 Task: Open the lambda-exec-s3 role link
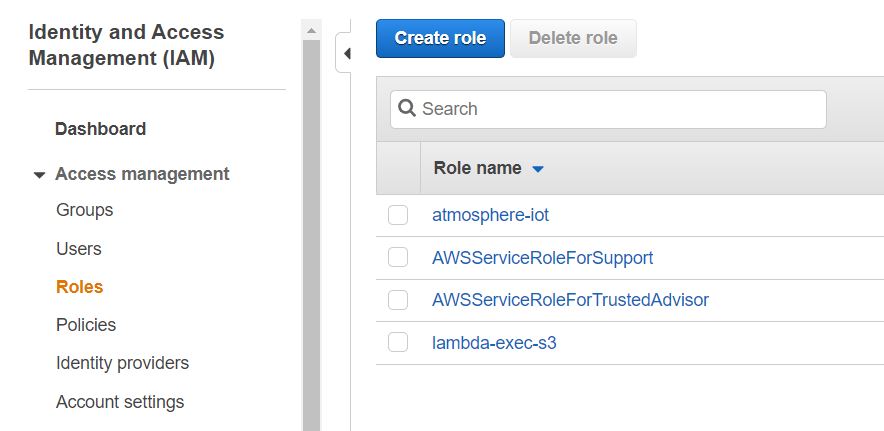point(494,343)
